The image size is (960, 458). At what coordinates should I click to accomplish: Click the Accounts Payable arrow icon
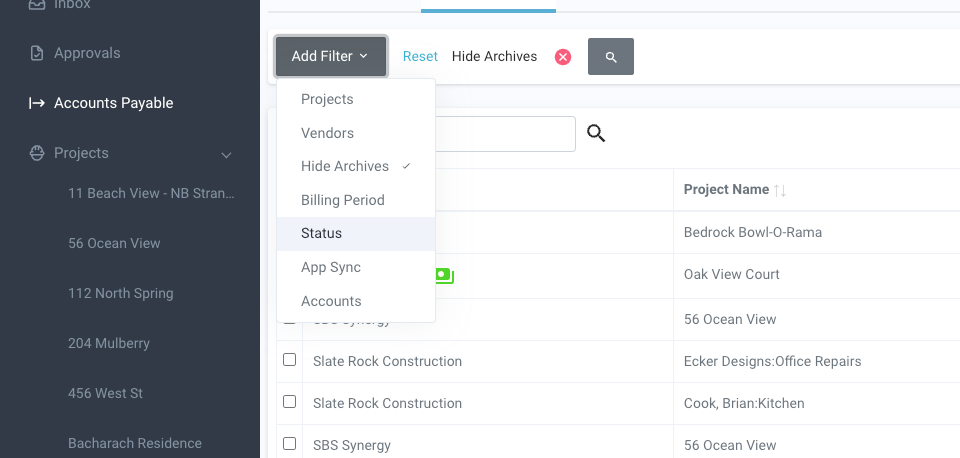click(x=37, y=103)
